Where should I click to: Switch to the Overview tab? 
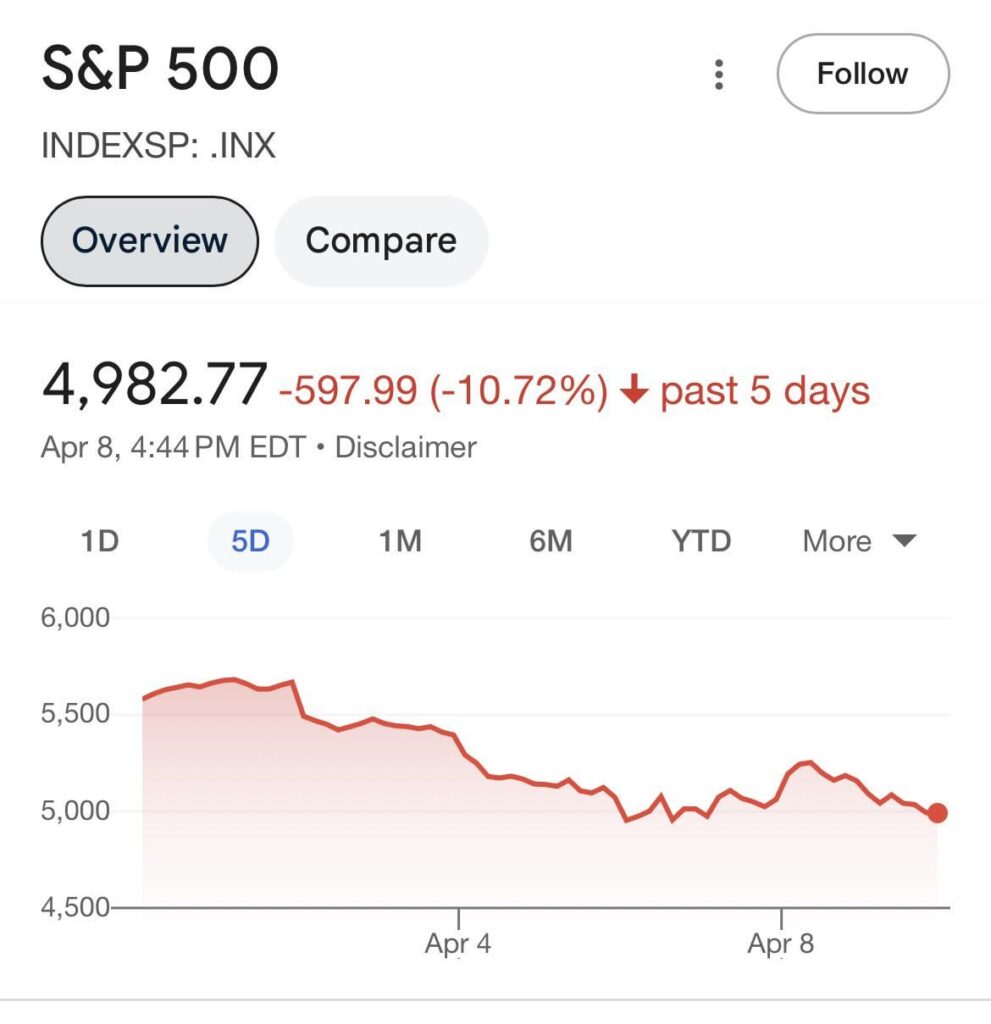pos(150,241)
